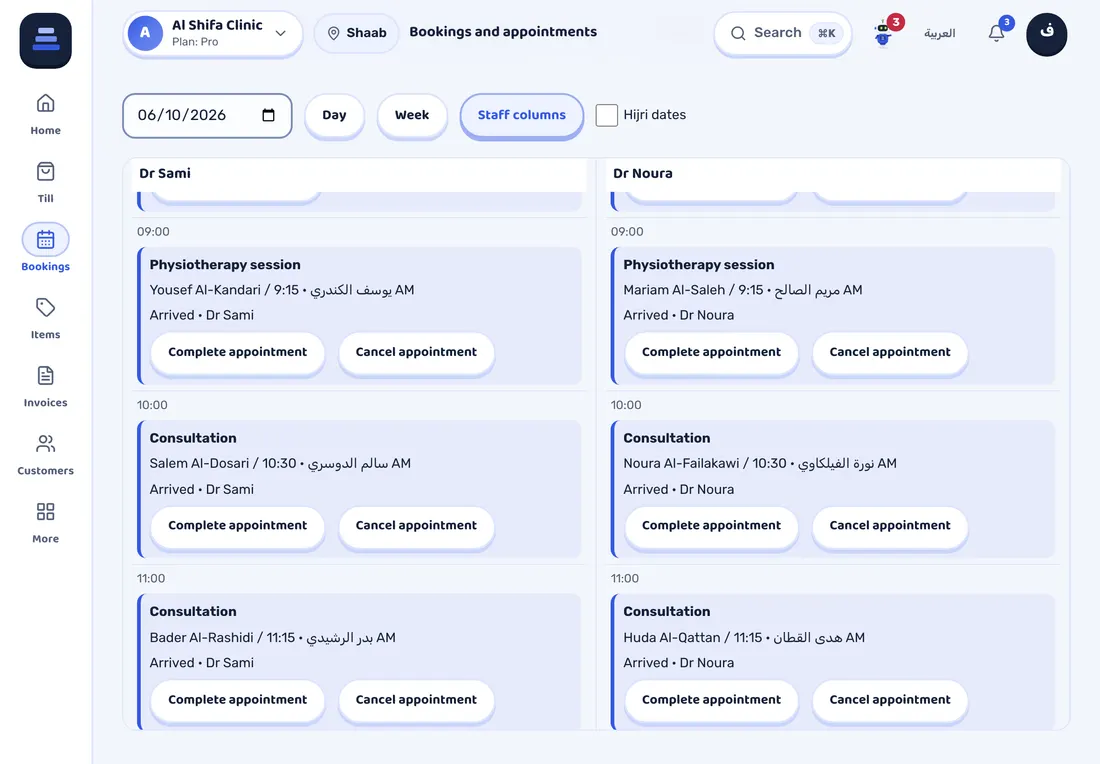Screen dimensions: 1100x764
Task: Click the search magnifier icon
Action: (x=738, y=33)
